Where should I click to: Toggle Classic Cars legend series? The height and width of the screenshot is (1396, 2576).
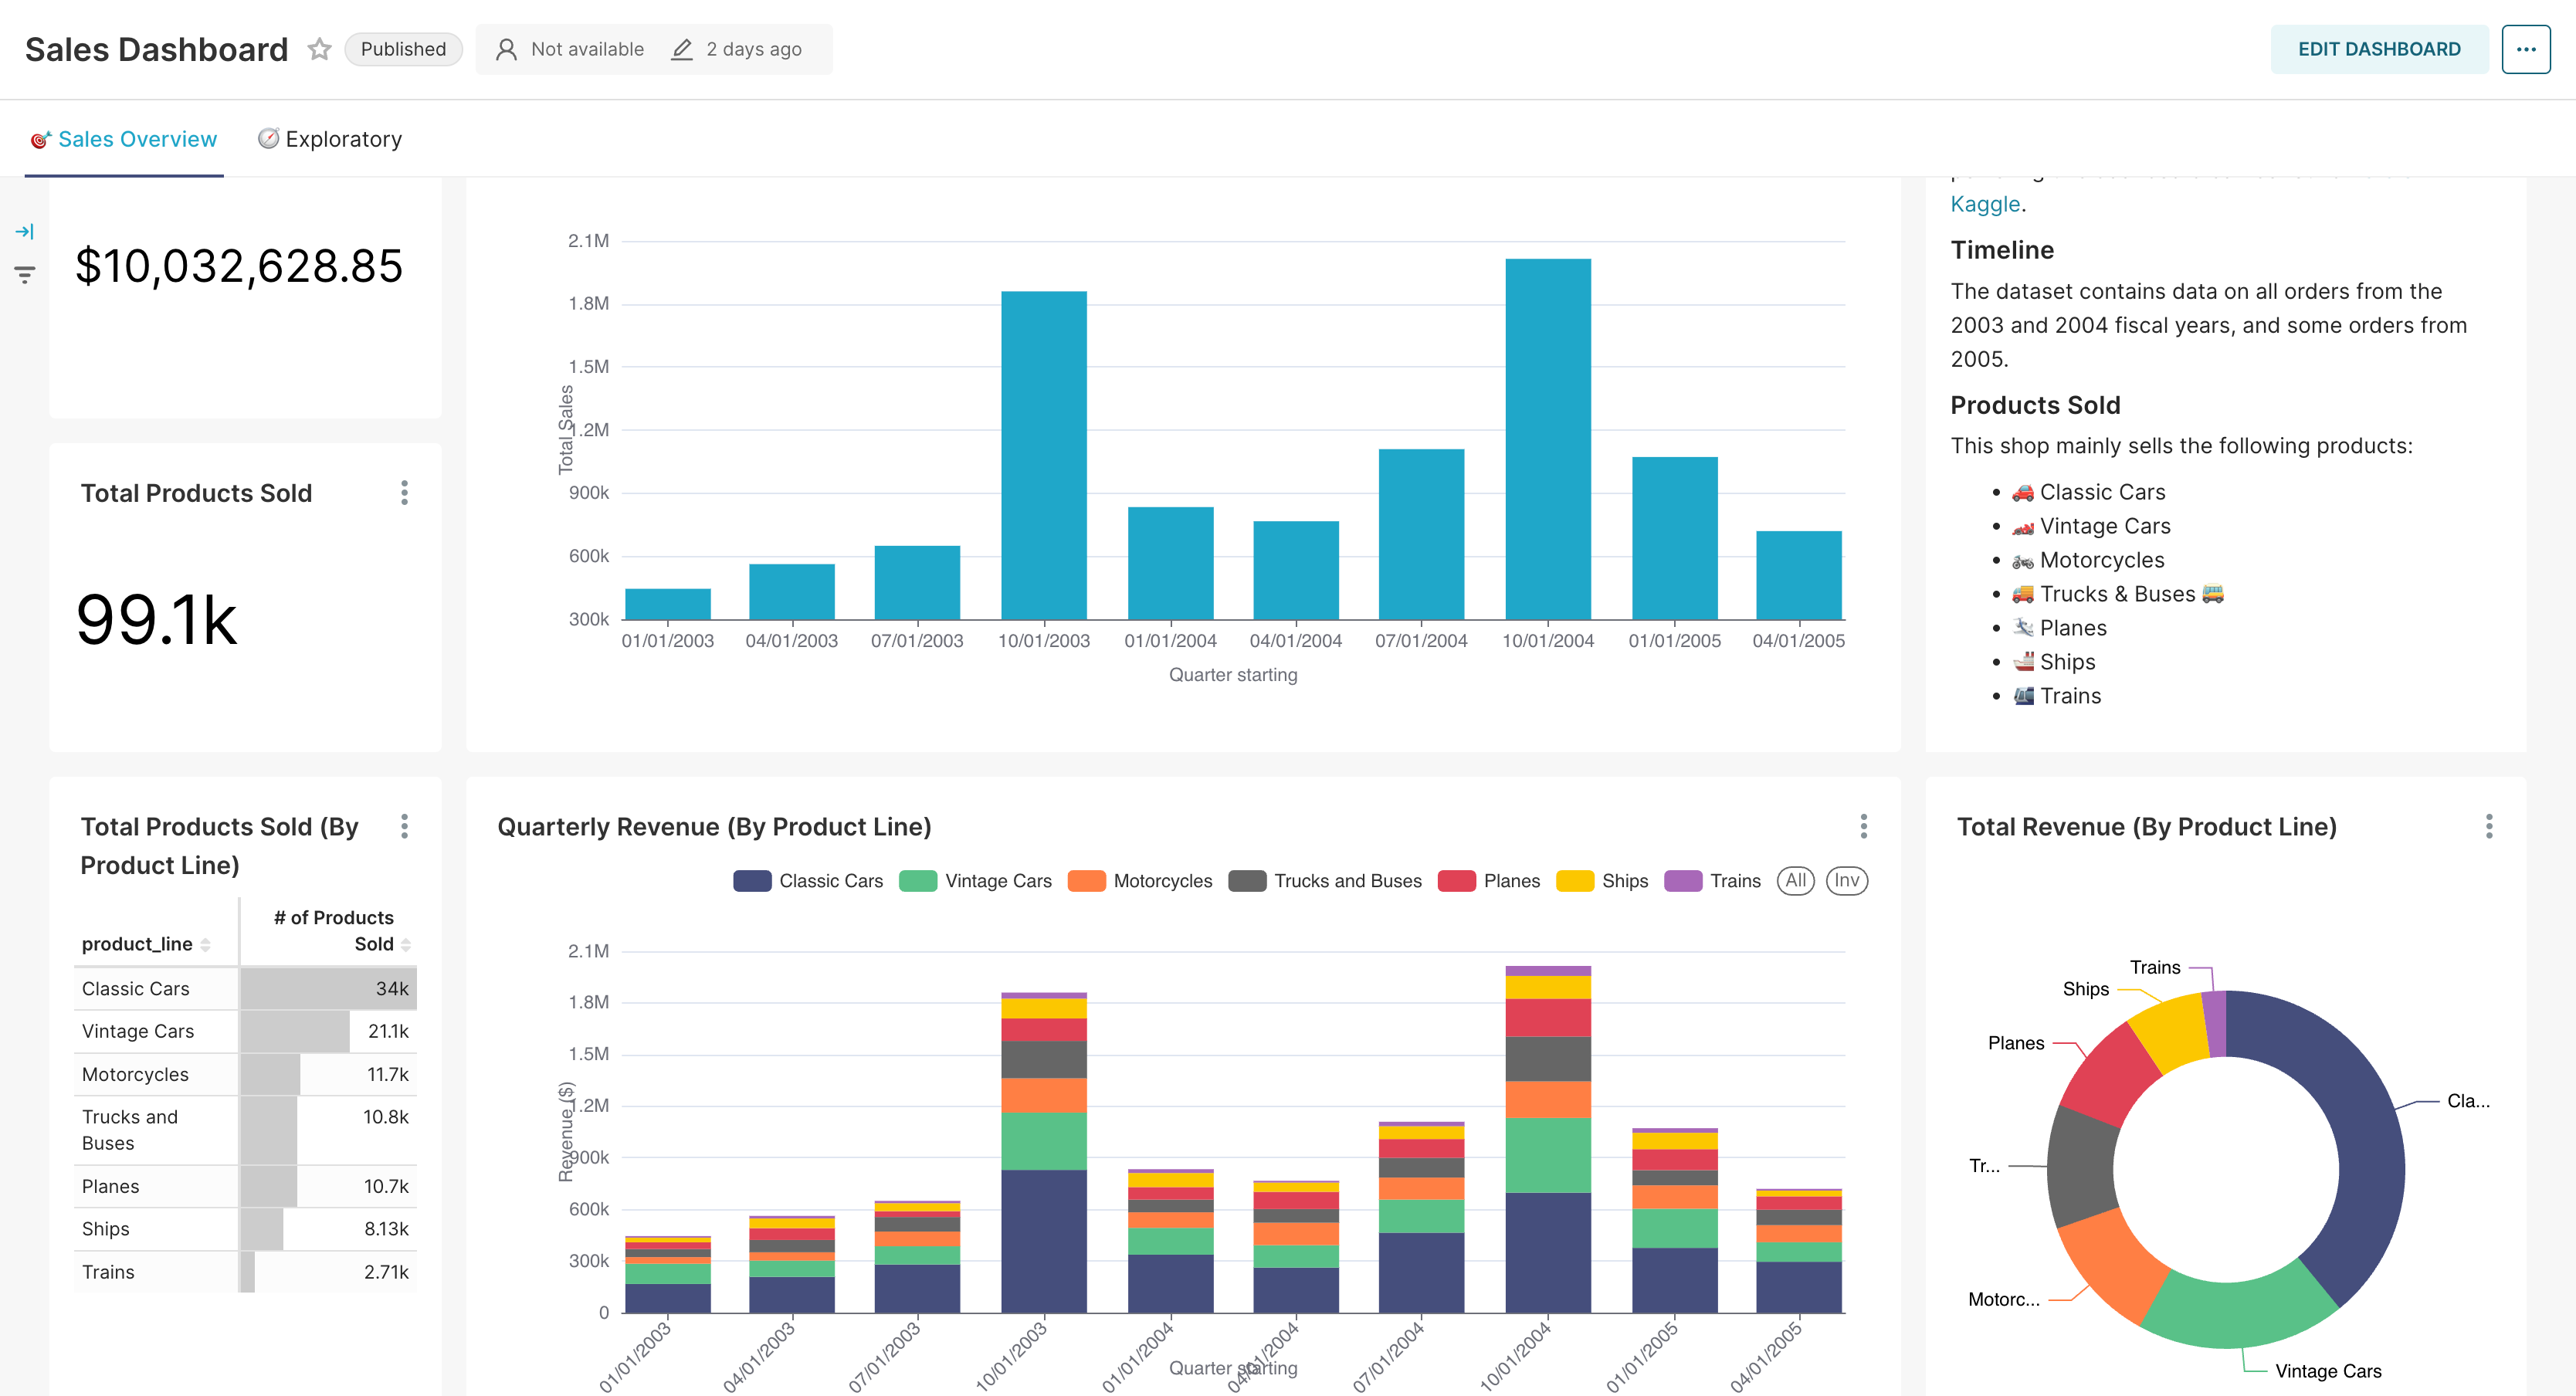pyautogui.click(x=808, y=881)
